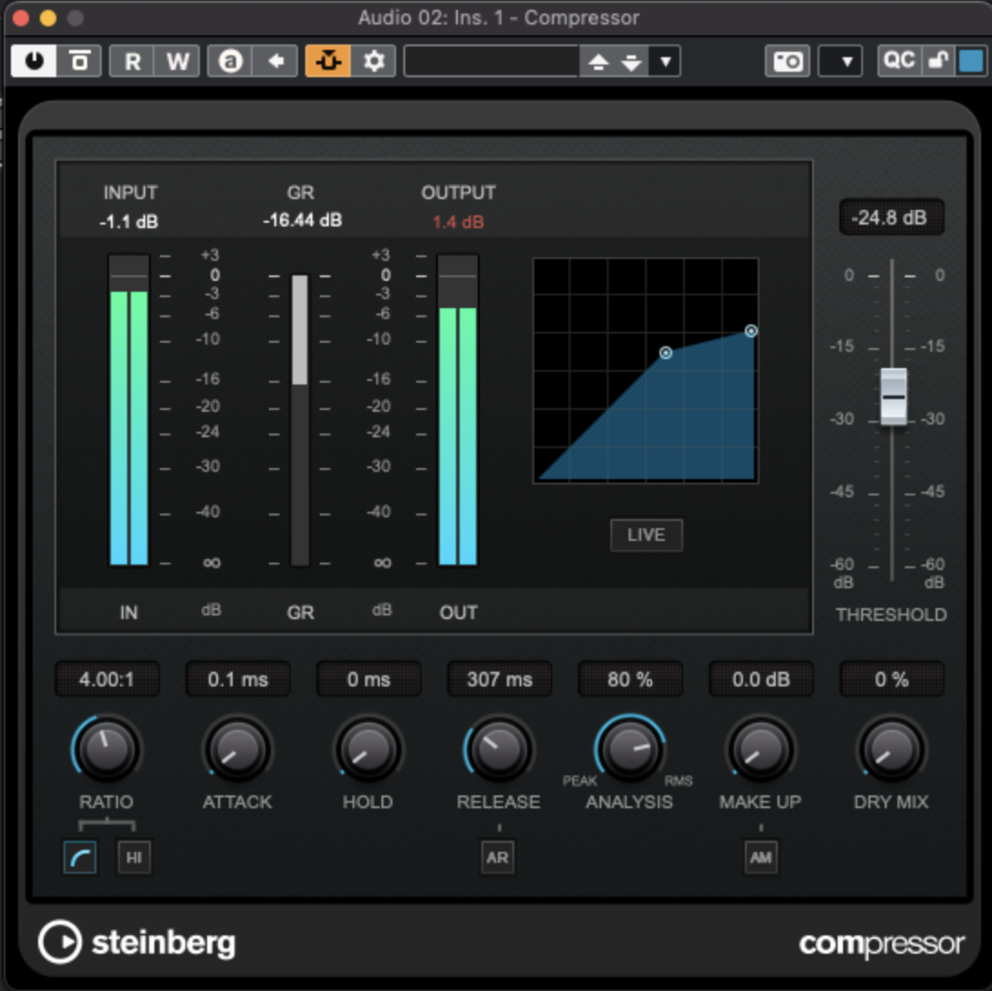Click the 307 ms Release value field

[x=498, y=679]
